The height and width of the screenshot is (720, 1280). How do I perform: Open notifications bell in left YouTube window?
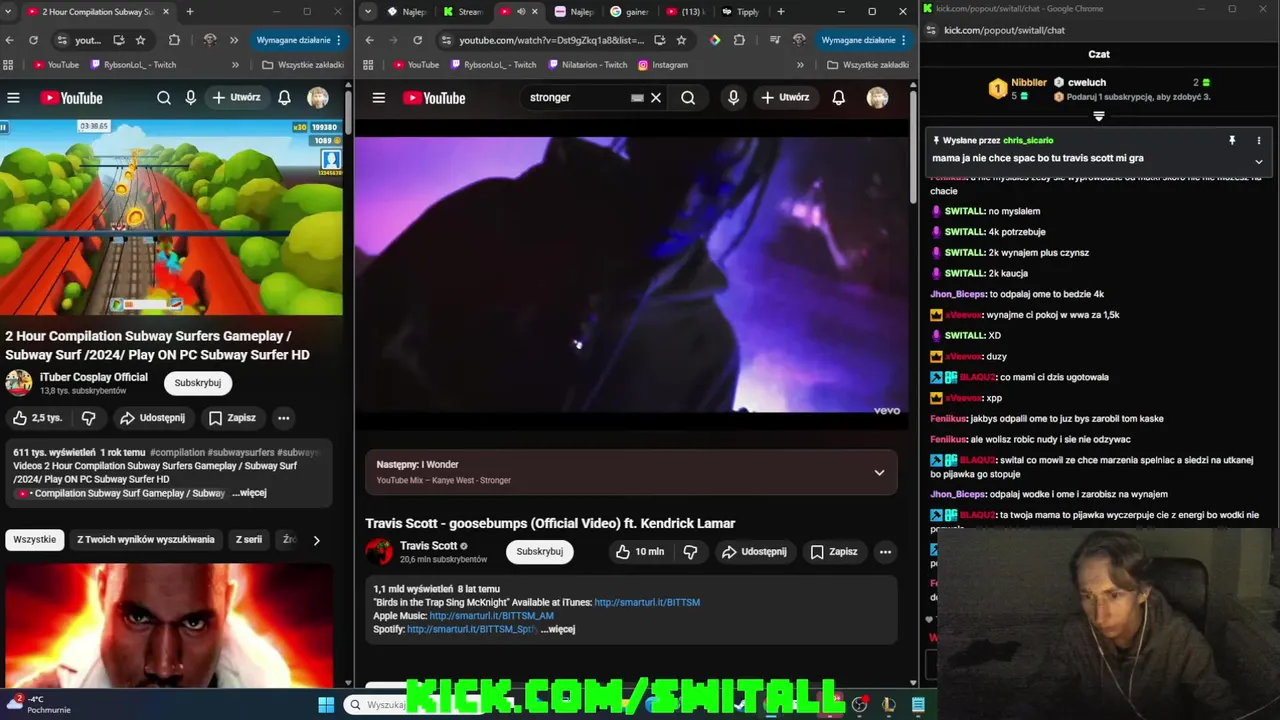click(x=284, y=98)
